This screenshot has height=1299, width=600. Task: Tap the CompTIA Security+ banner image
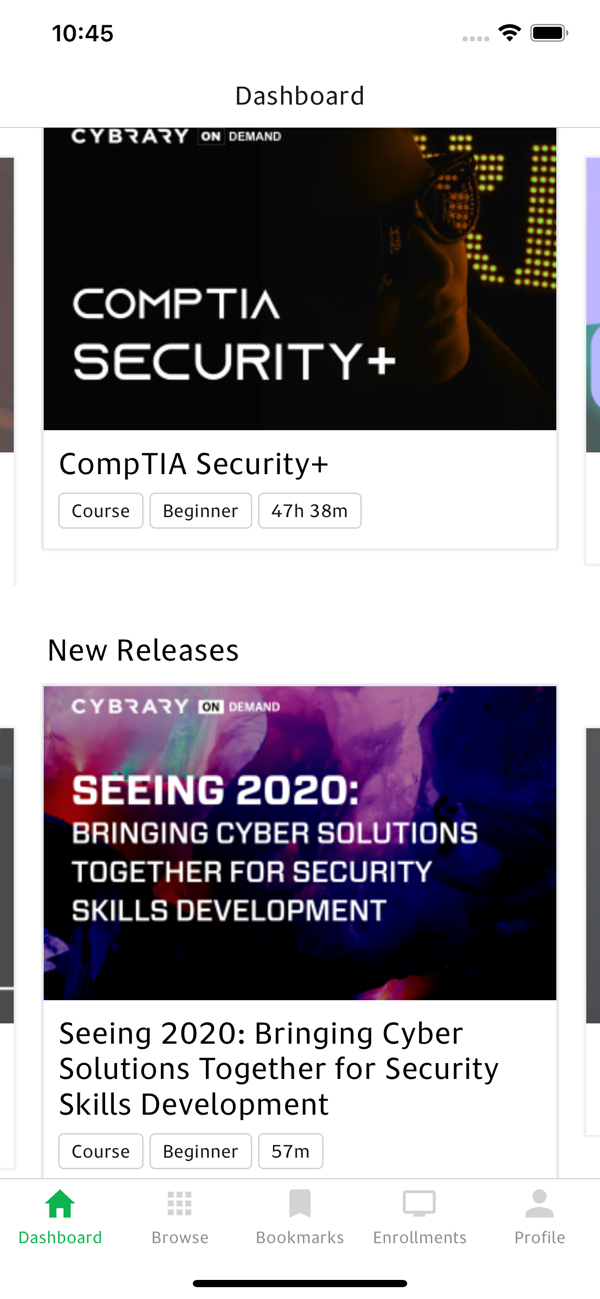pos(300,279)
